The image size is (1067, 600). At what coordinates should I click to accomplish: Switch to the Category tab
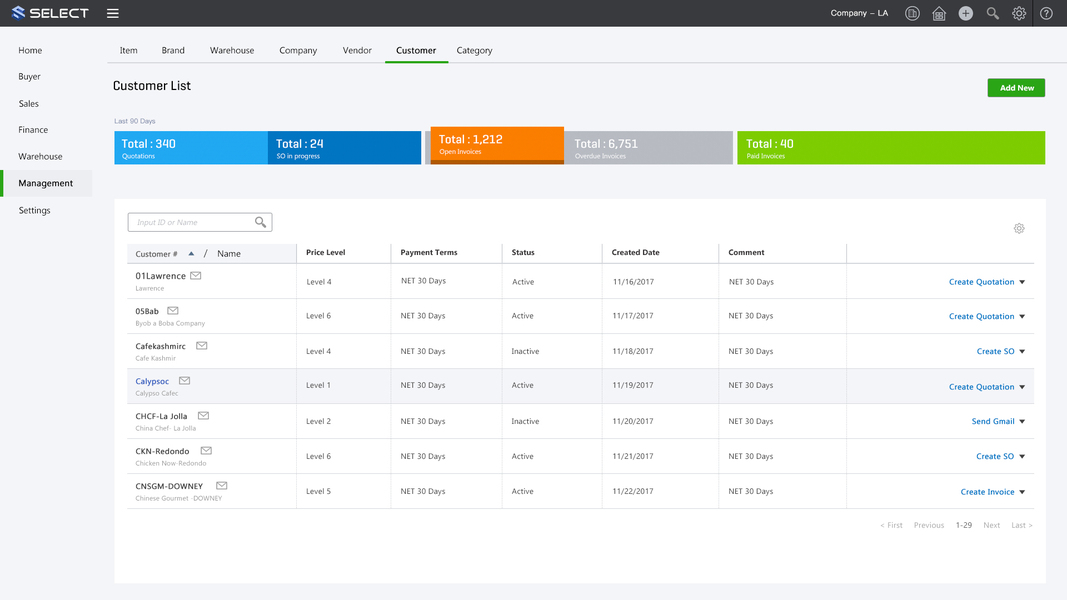(474, 50)
